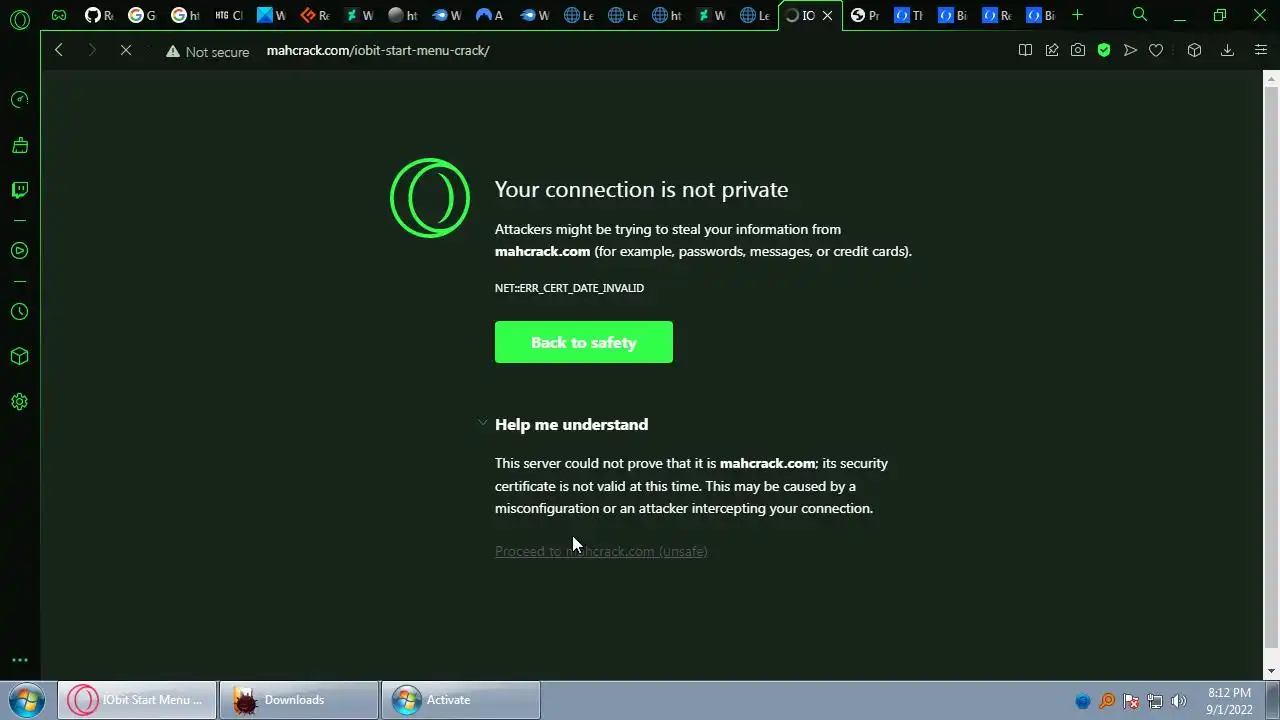This screenshot has height=720, width=1280.
Task: Open Settings gear in the sidebar
Action: pos(19,402)
